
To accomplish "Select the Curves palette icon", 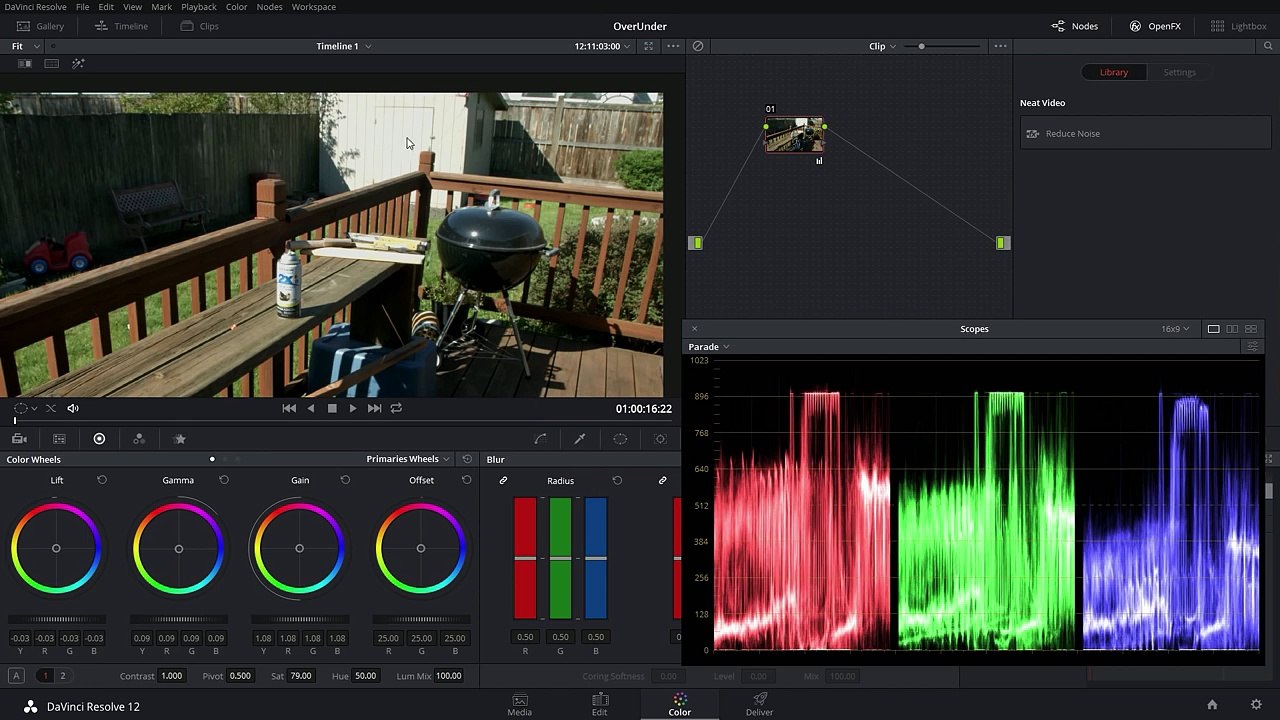I will click(x=540, y=439).
